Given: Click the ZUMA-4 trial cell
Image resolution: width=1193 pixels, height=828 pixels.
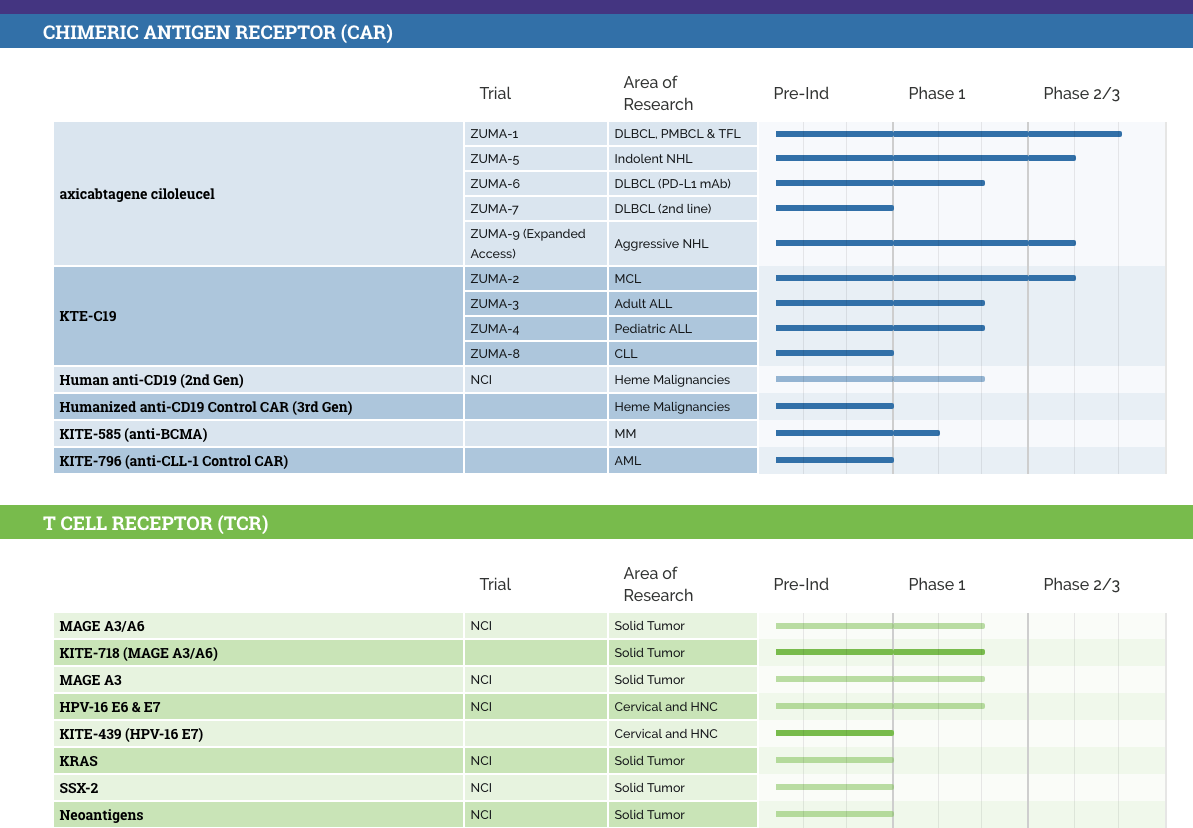Looking at the screenshot, I should (x=536, y=329).
